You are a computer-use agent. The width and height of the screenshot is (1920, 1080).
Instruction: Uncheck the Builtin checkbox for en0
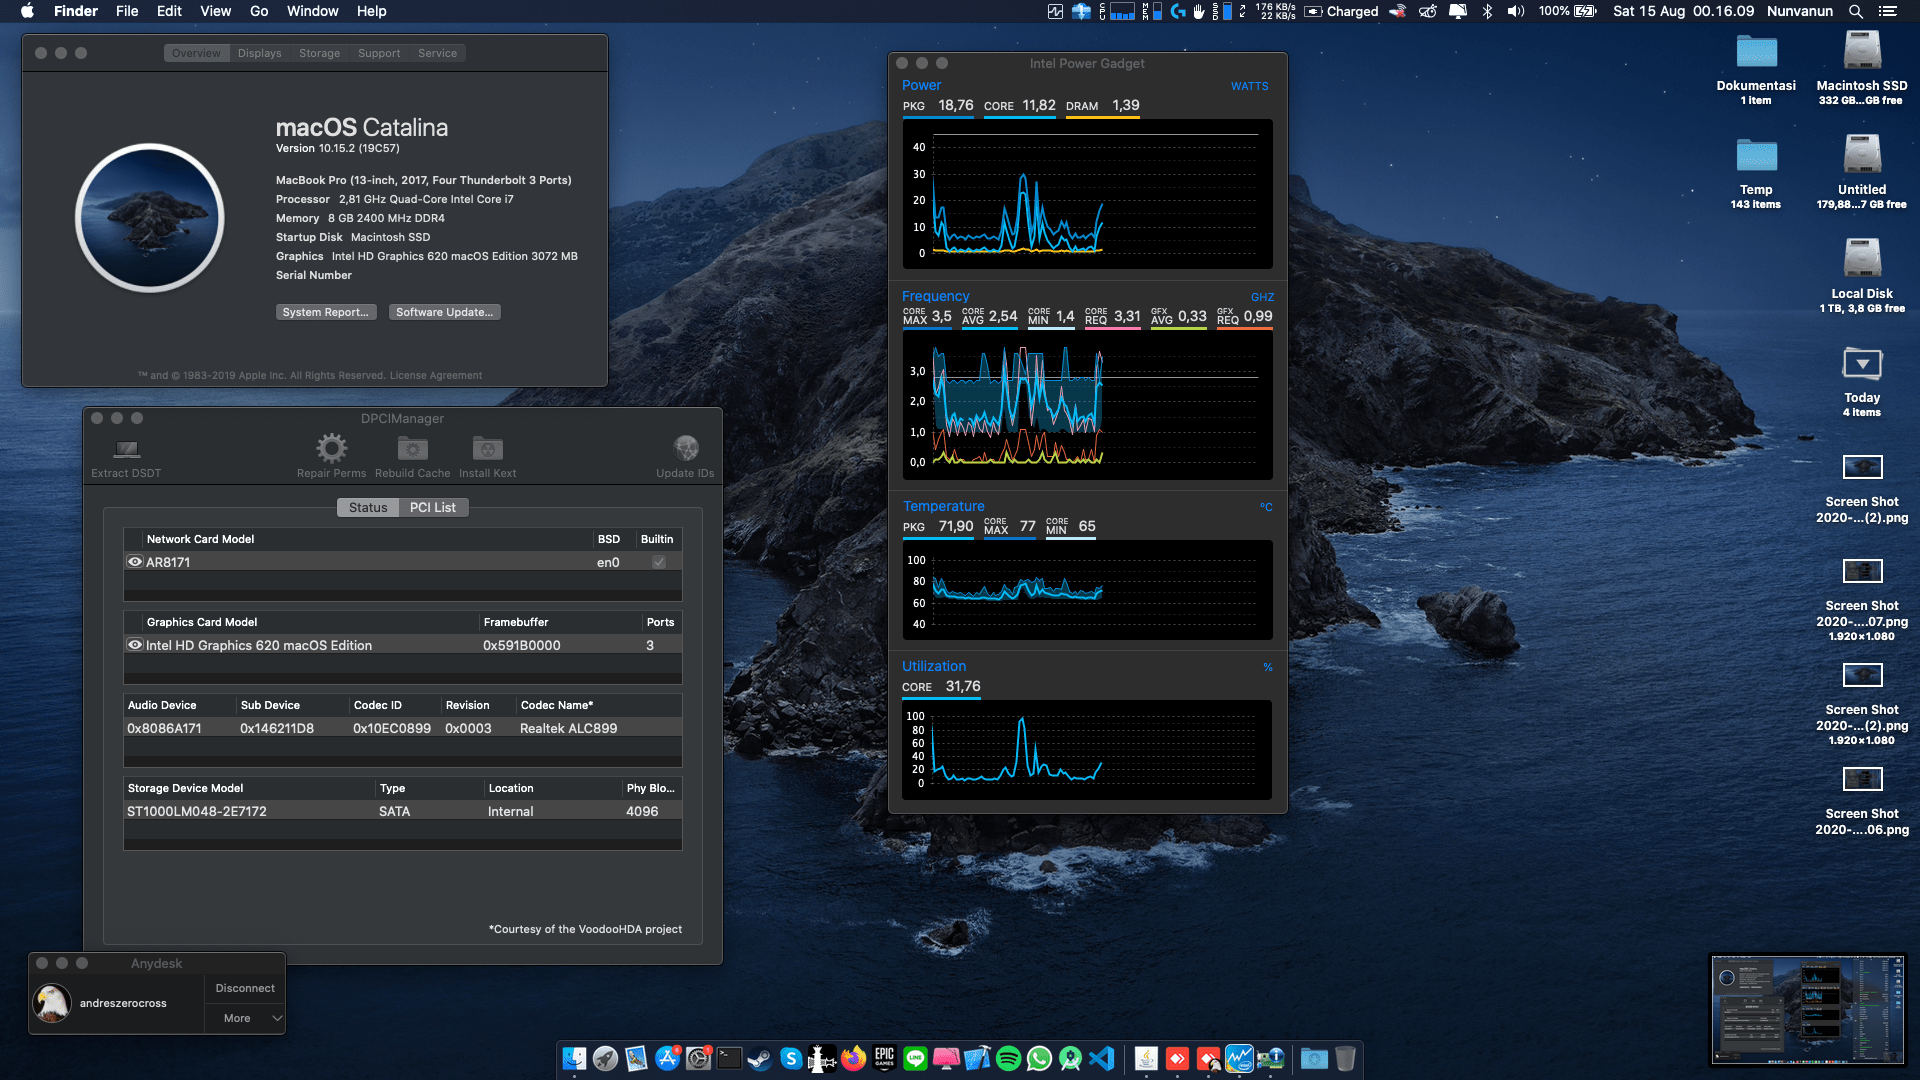coord(657,561)
